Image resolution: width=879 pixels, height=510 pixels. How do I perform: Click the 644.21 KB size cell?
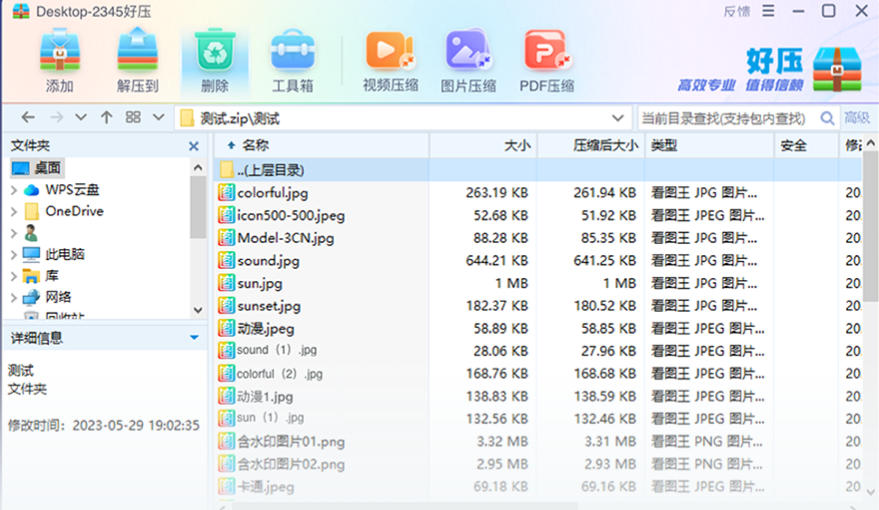coord(497,261)
